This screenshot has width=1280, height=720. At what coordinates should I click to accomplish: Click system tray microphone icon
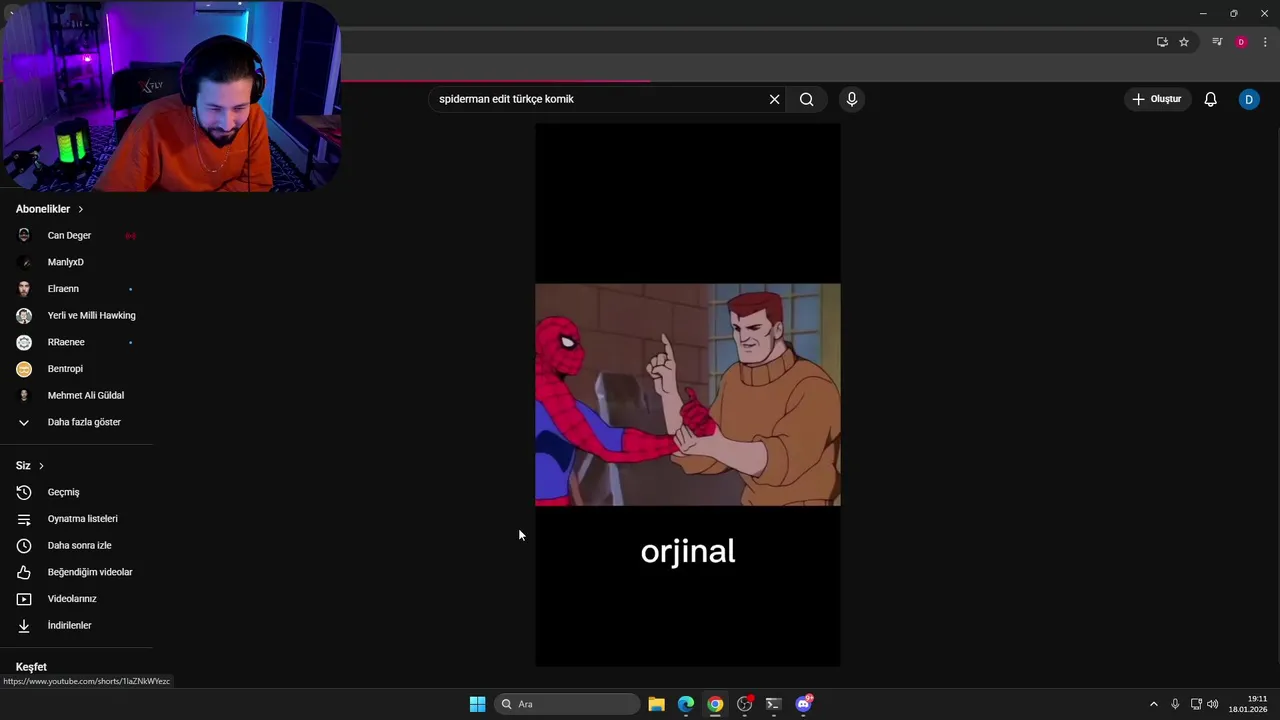[x=1175, y=704]
